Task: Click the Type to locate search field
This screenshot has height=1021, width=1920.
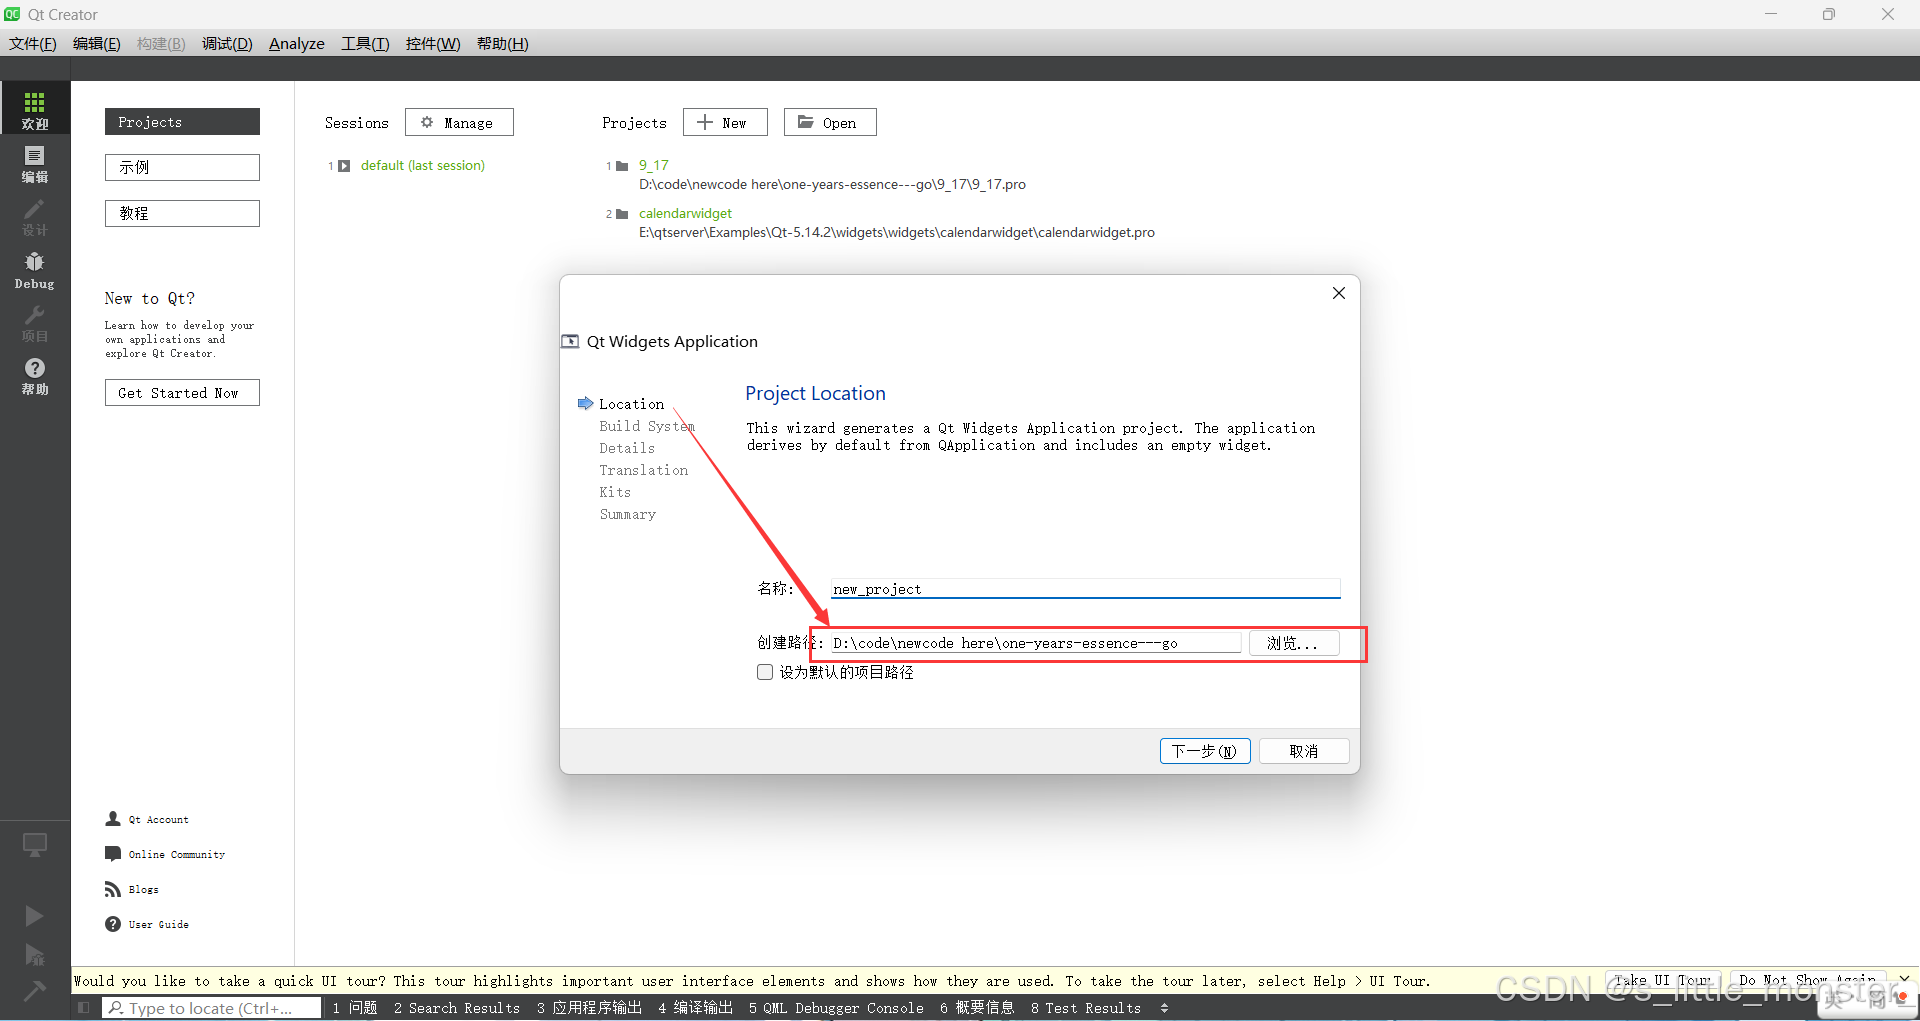Action: click(212, 1008)
